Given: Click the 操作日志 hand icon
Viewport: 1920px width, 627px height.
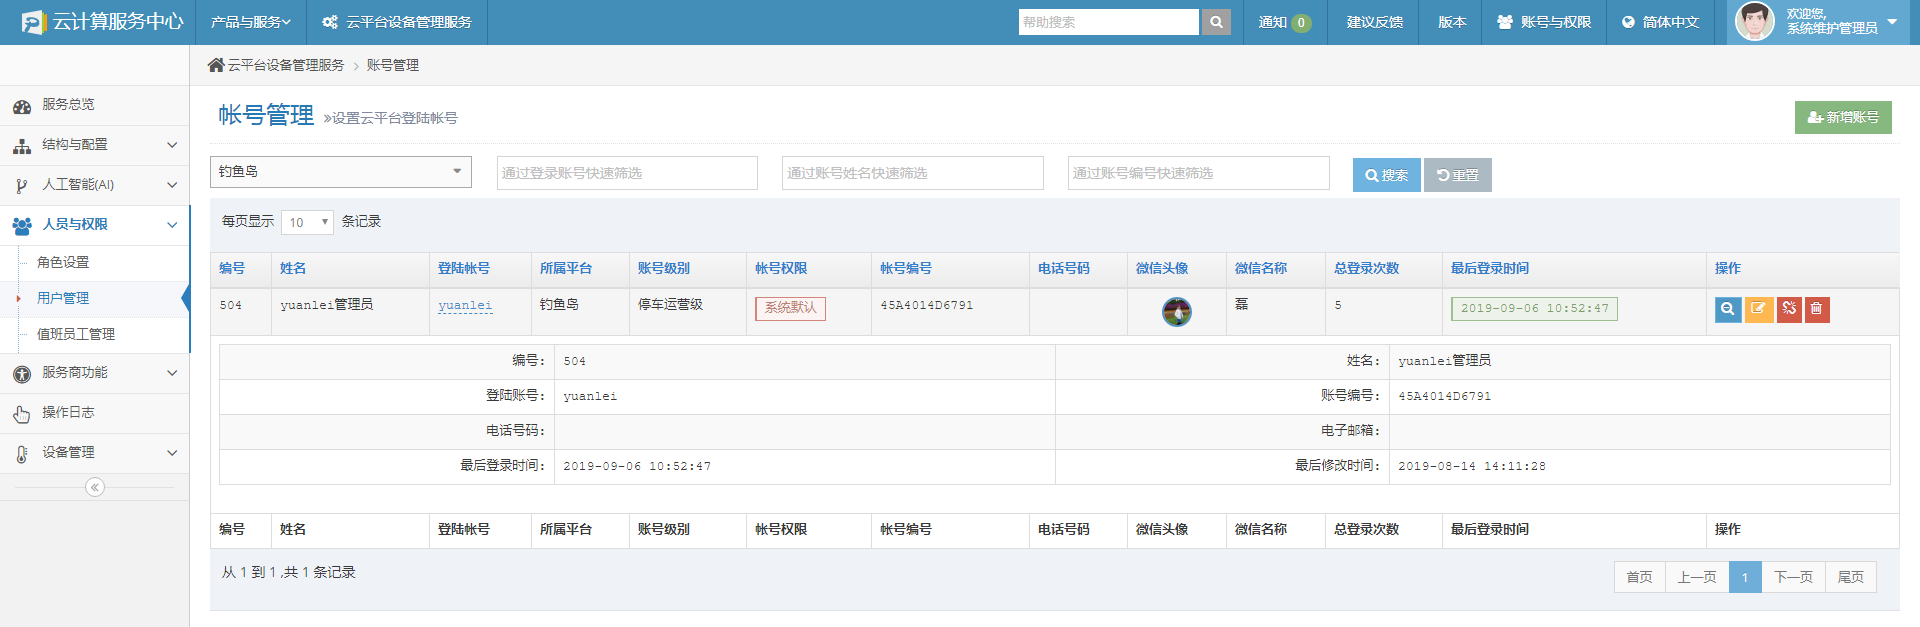Looking at the screenshot, I should tap(21, 413).
